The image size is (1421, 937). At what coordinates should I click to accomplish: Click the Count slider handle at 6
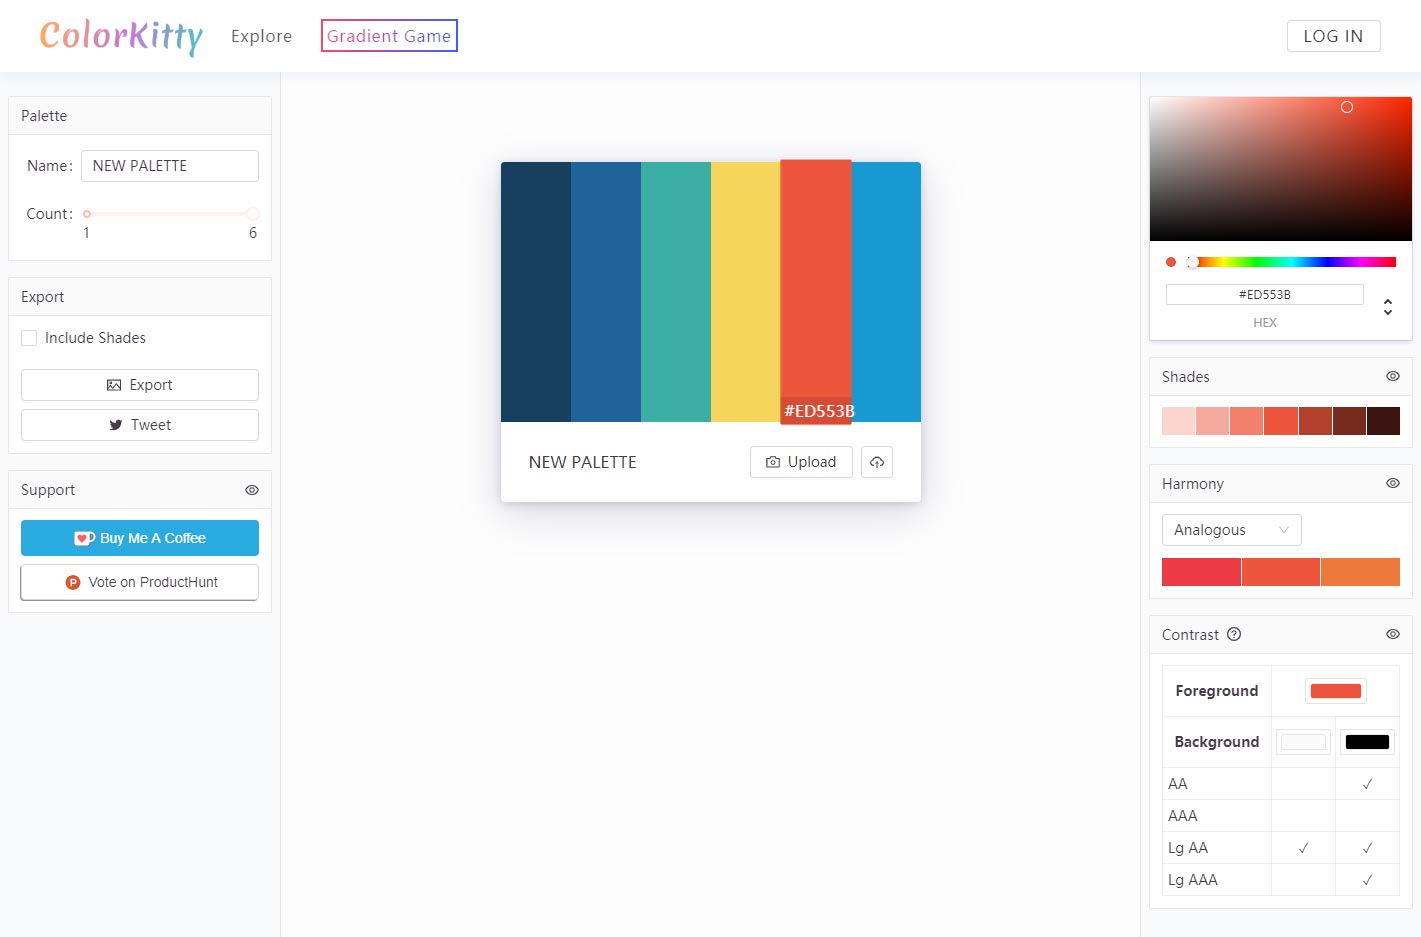[253, 214]
